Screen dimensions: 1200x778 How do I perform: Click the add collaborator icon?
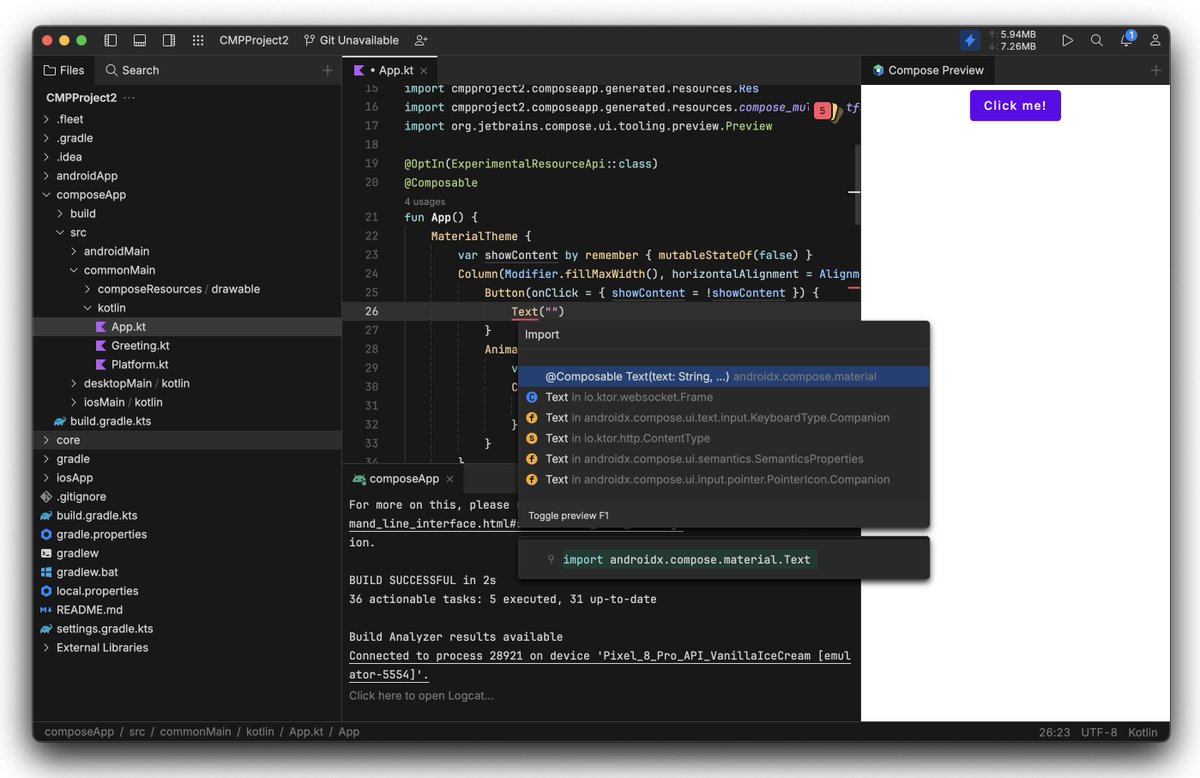point(421,41)
